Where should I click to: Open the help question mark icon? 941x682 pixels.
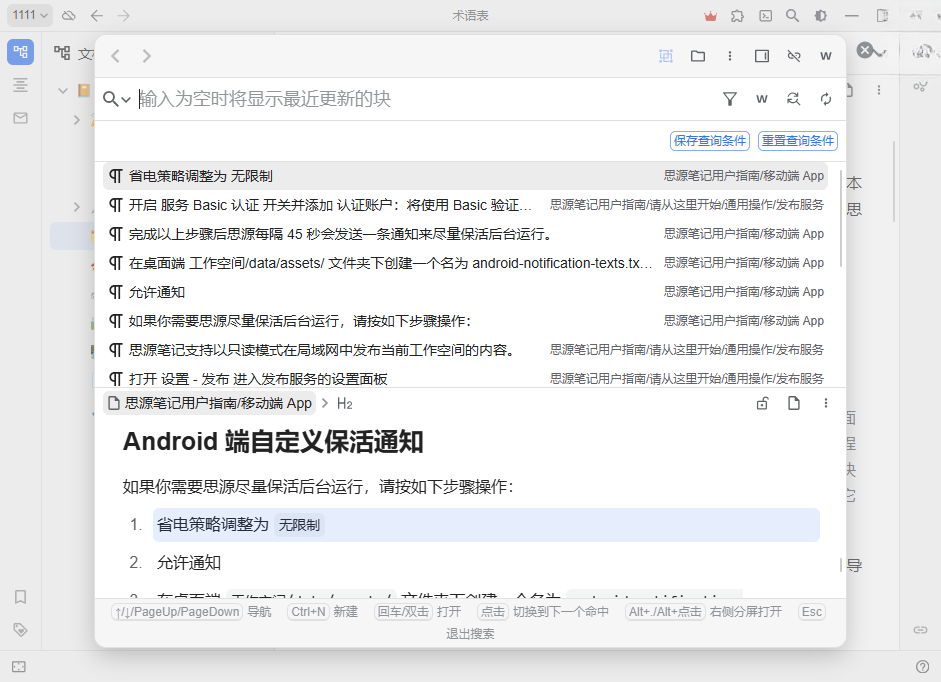pyautogui.click(x=923, y=667)
